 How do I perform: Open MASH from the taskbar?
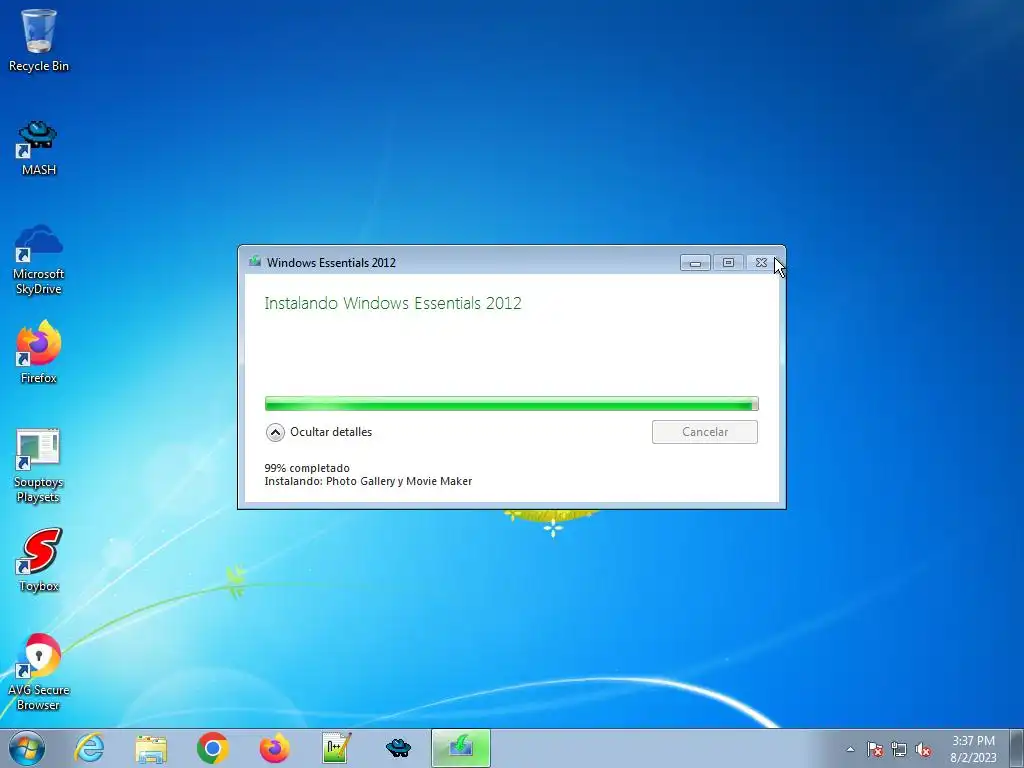pos(398,748)
